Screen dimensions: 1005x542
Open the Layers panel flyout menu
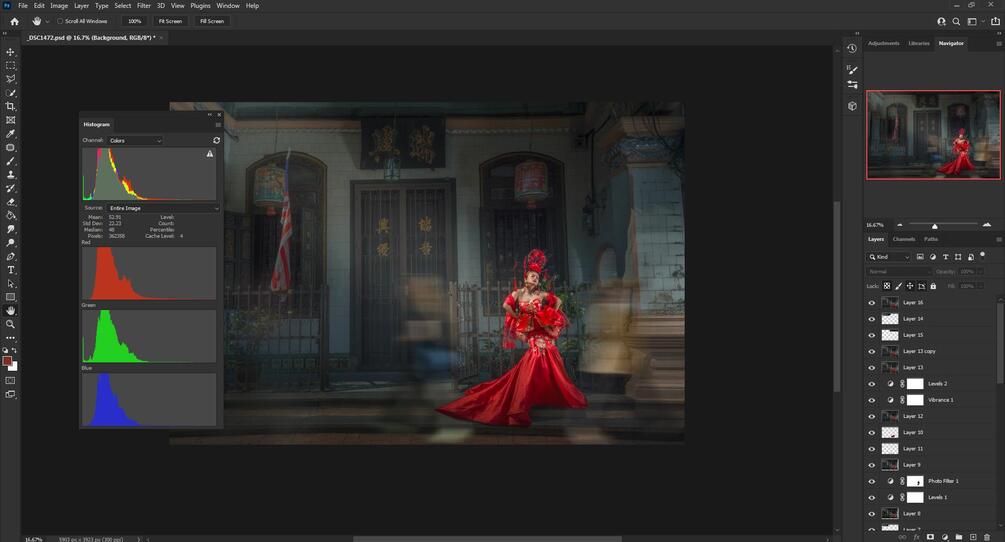[998, 239]
